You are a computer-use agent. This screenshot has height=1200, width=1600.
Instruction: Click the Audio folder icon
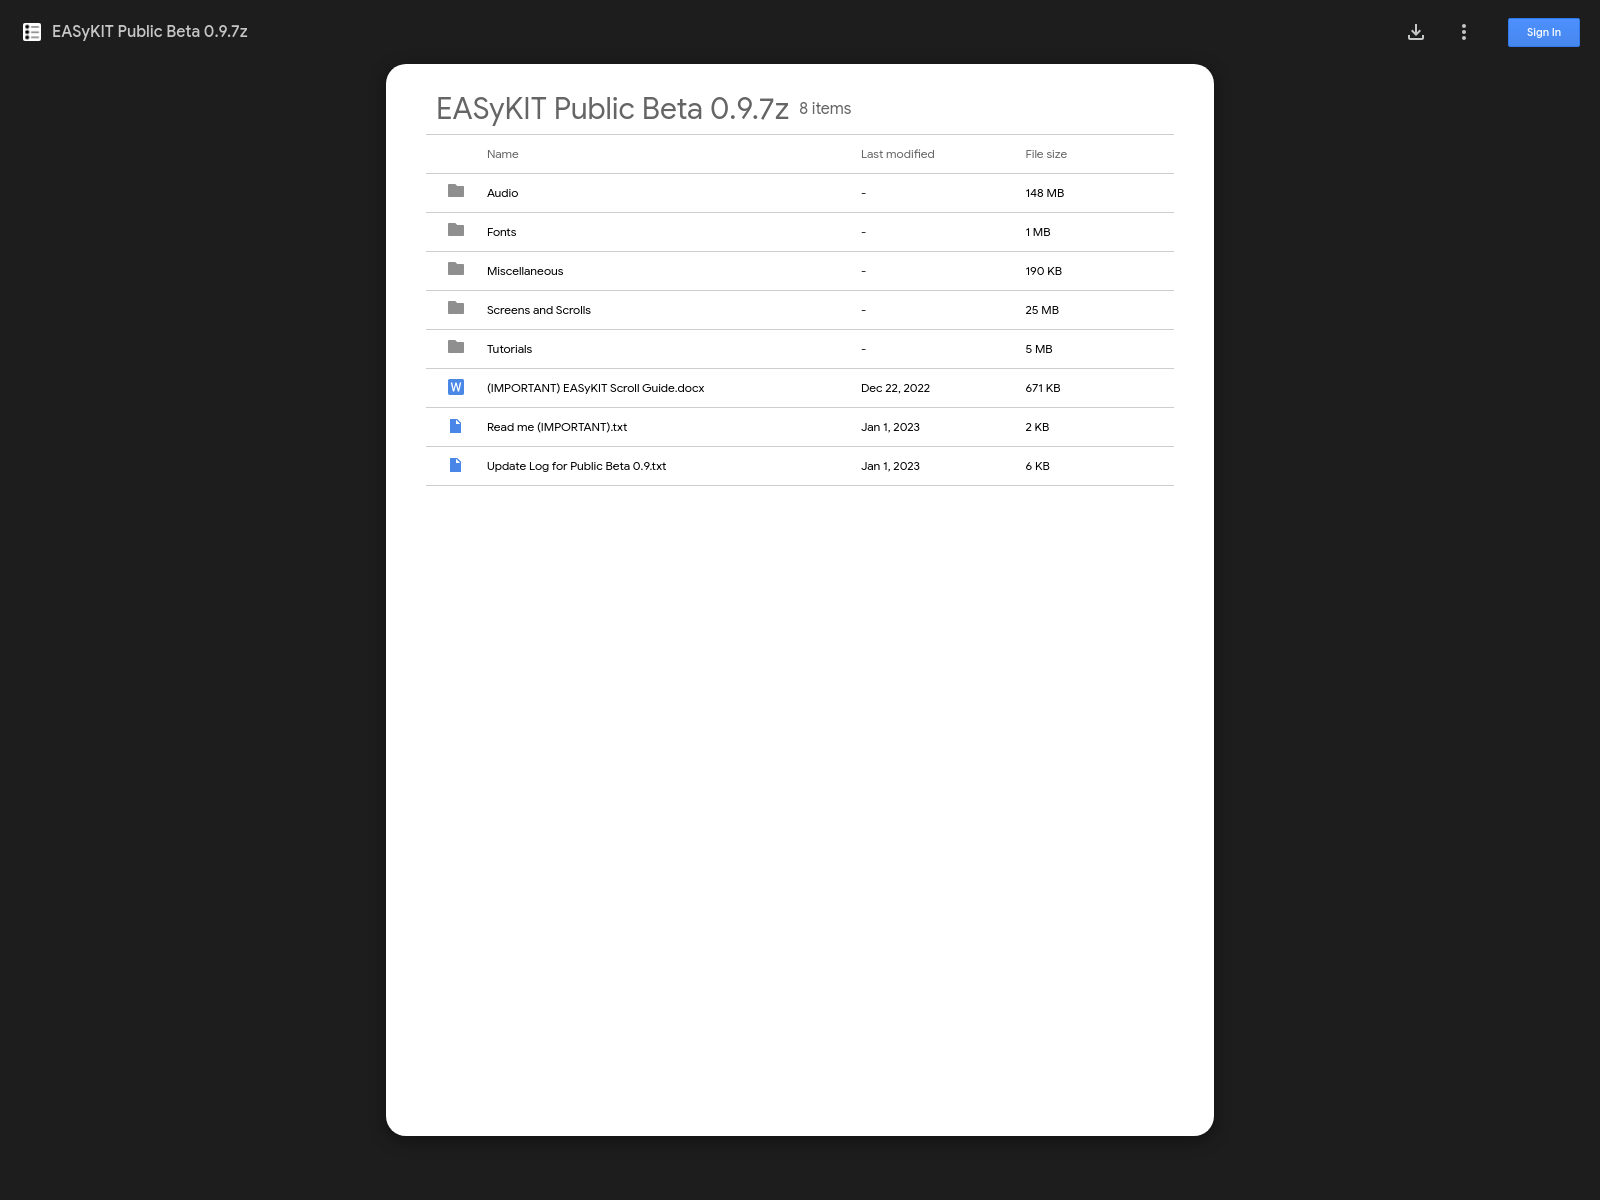coord(456,191)
